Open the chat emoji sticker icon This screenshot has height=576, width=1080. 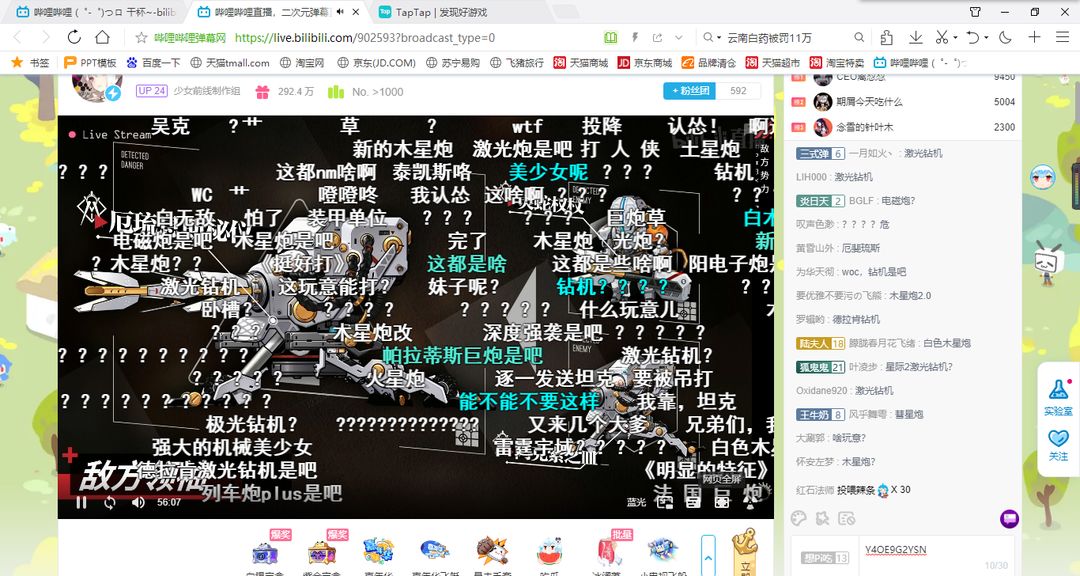coord(822,519)
